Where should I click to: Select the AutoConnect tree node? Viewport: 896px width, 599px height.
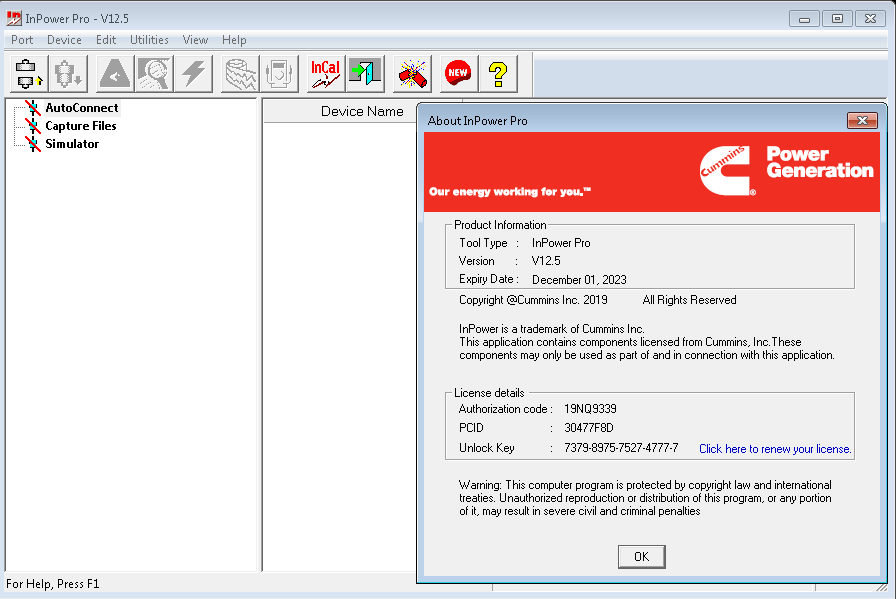[81, 108]
